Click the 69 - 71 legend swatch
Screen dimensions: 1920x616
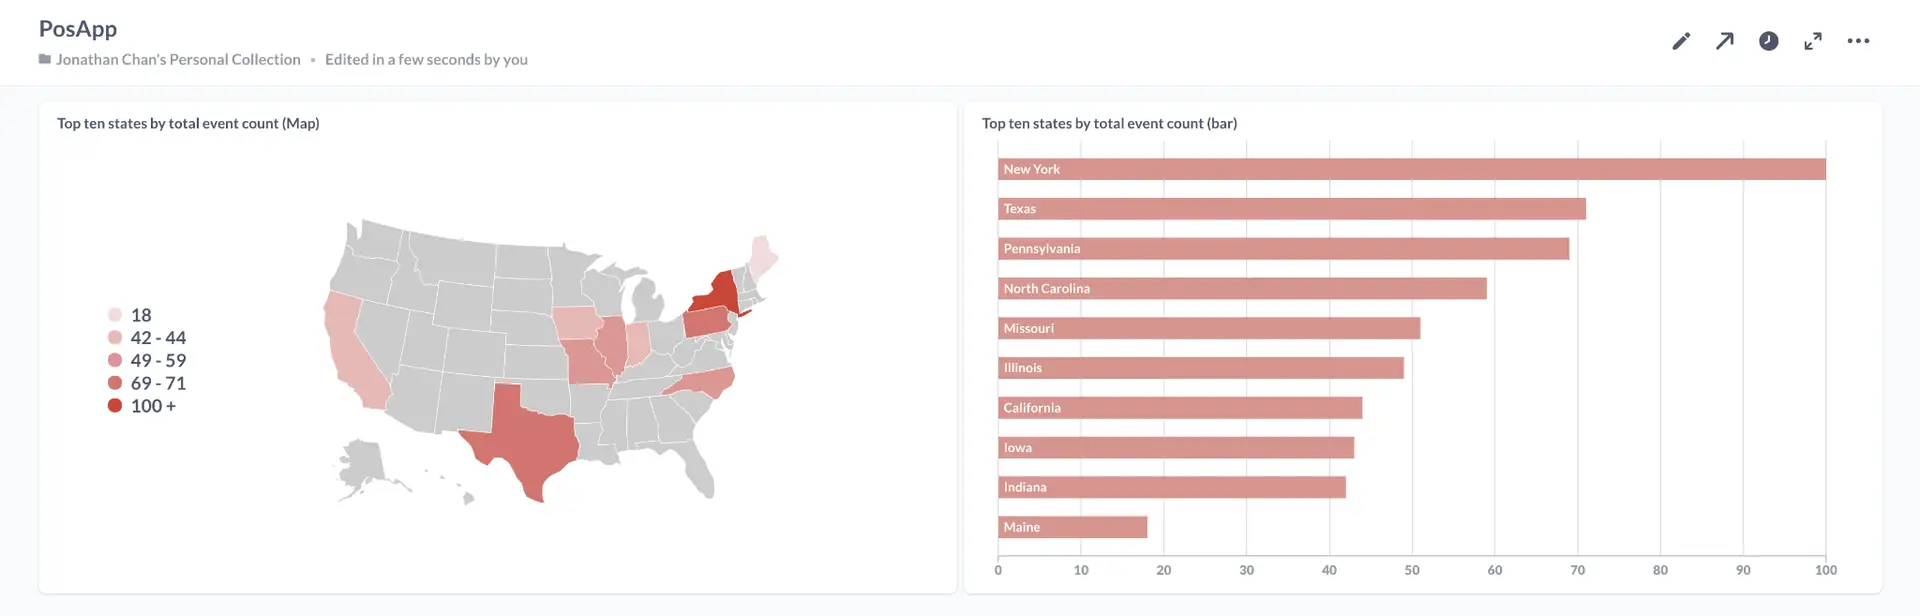coord(115,383)
